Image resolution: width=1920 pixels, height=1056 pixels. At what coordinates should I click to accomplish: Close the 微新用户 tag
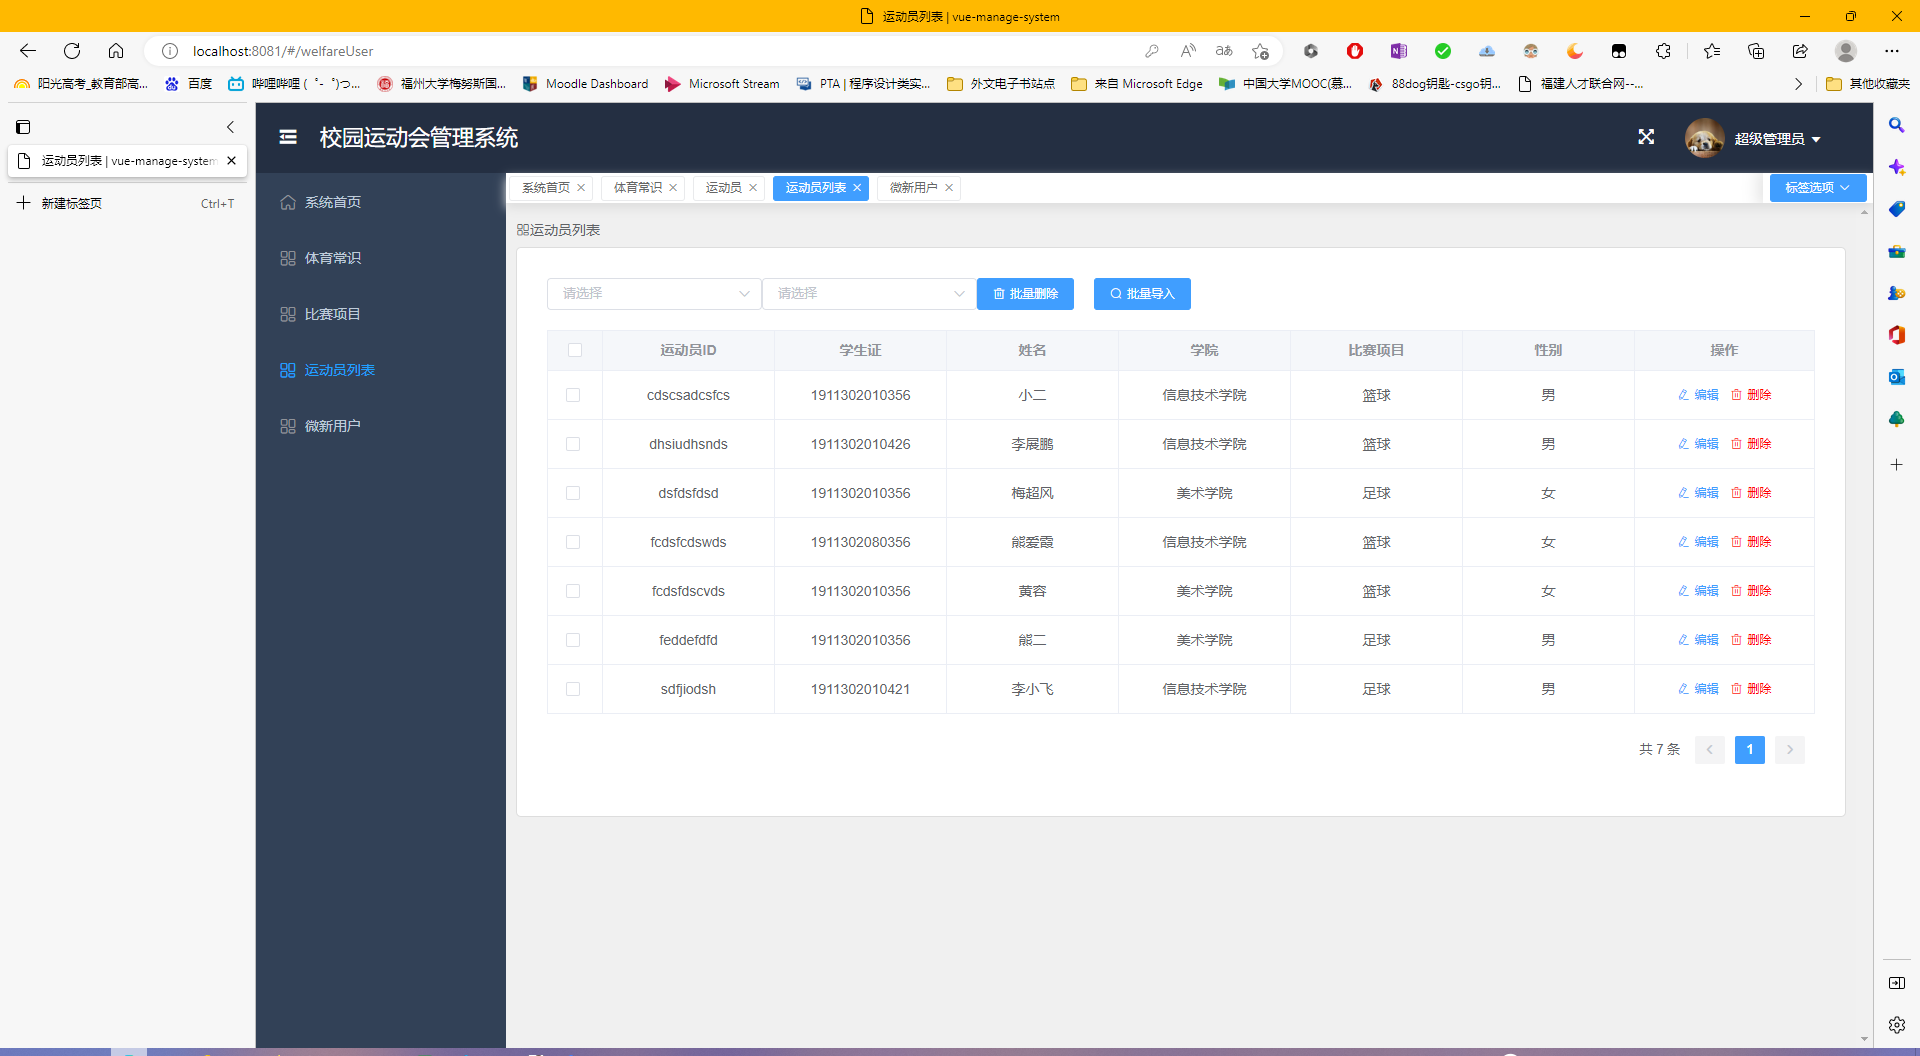(949, 188)
